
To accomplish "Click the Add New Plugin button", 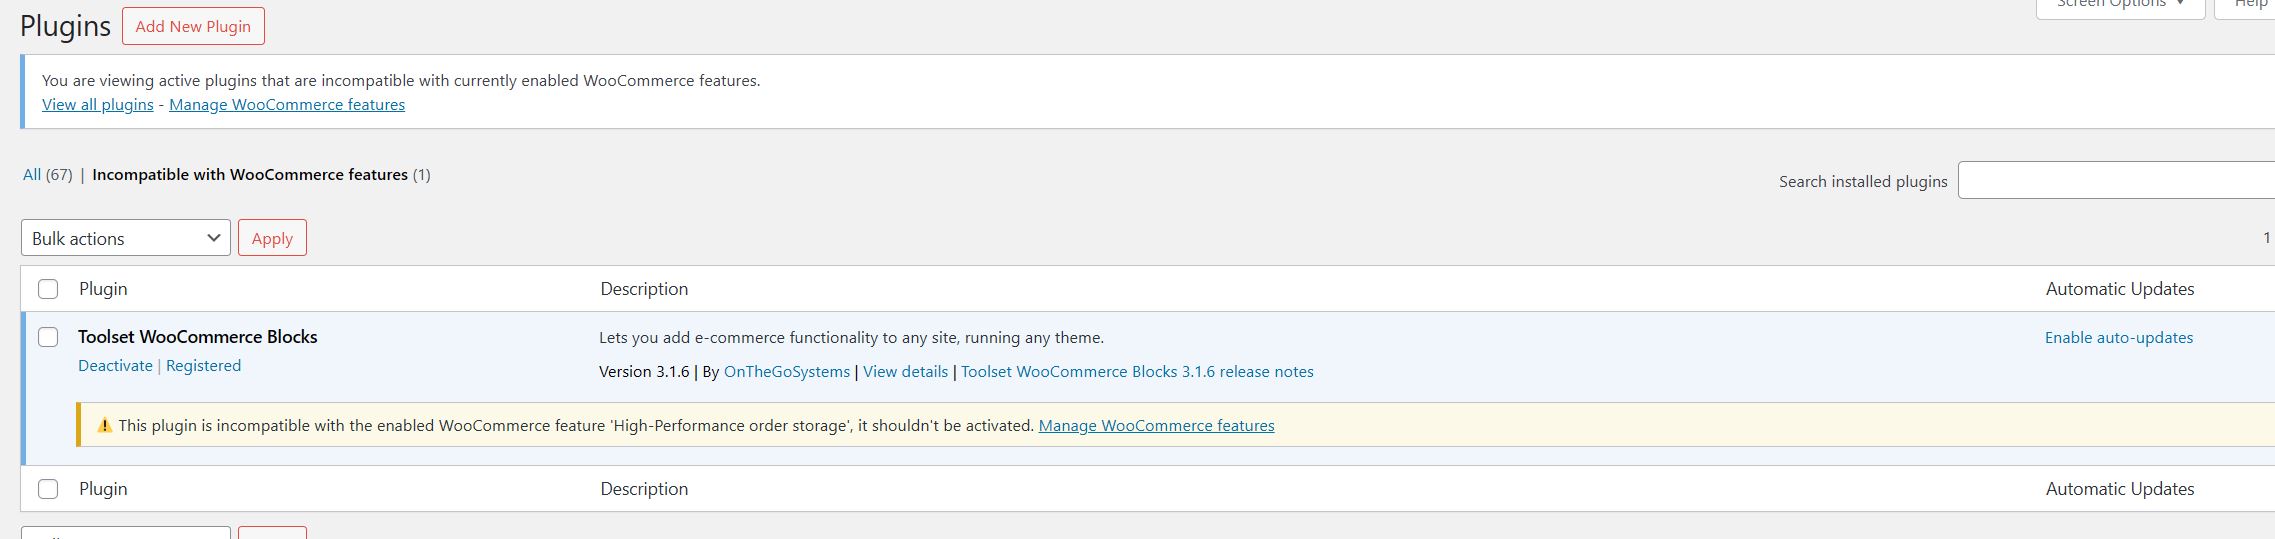I will 193,26.
